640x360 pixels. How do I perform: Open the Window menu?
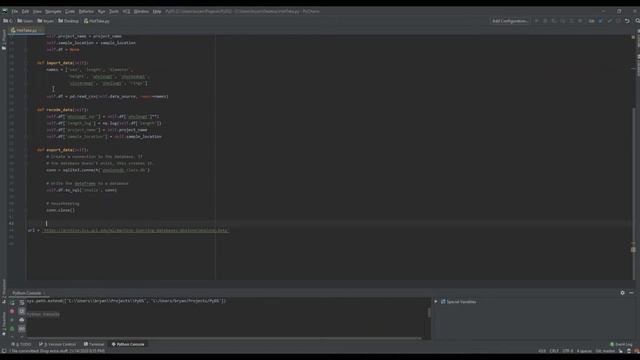point(141,11)
